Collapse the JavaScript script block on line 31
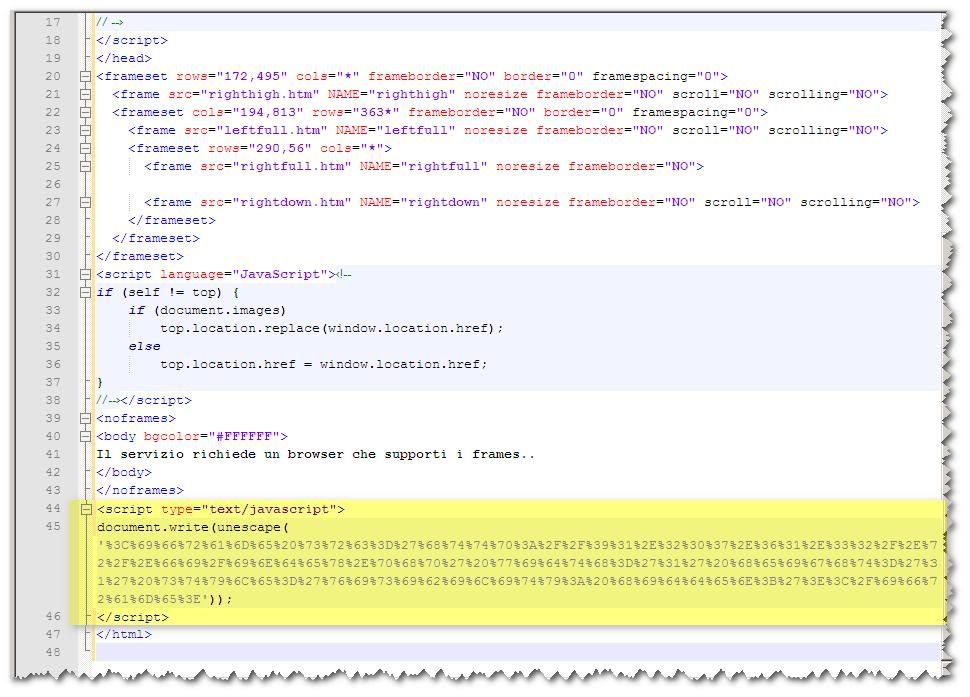This screenshot has height=697, width=970. coord(86,274)
